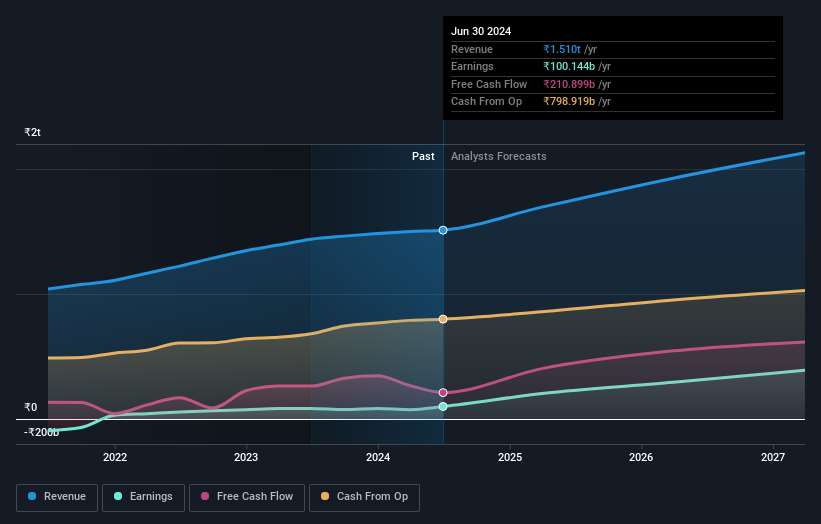Click the 2022 x-axis label
The width and height of the screenshot is (821, 524).
tap(115, 457)
